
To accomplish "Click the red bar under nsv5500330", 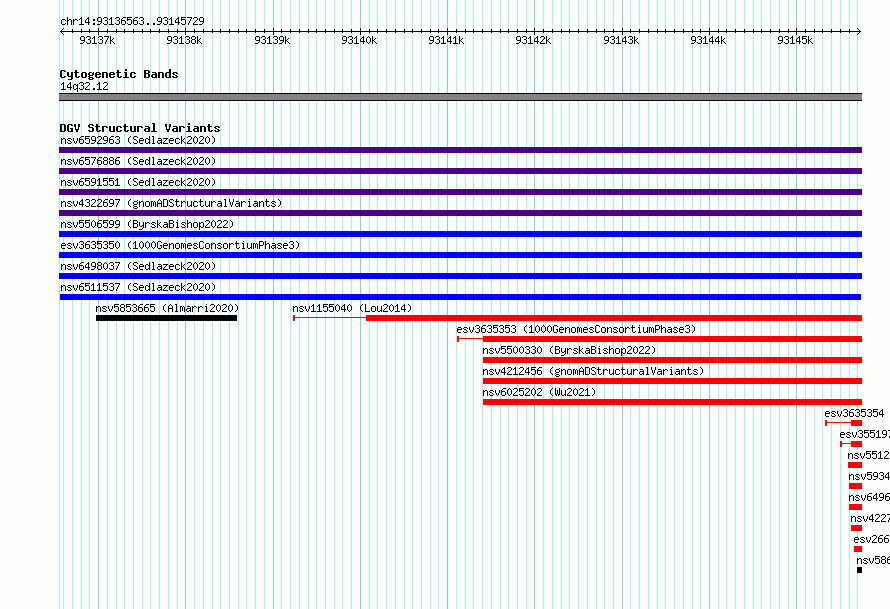I will click(673, 360).
